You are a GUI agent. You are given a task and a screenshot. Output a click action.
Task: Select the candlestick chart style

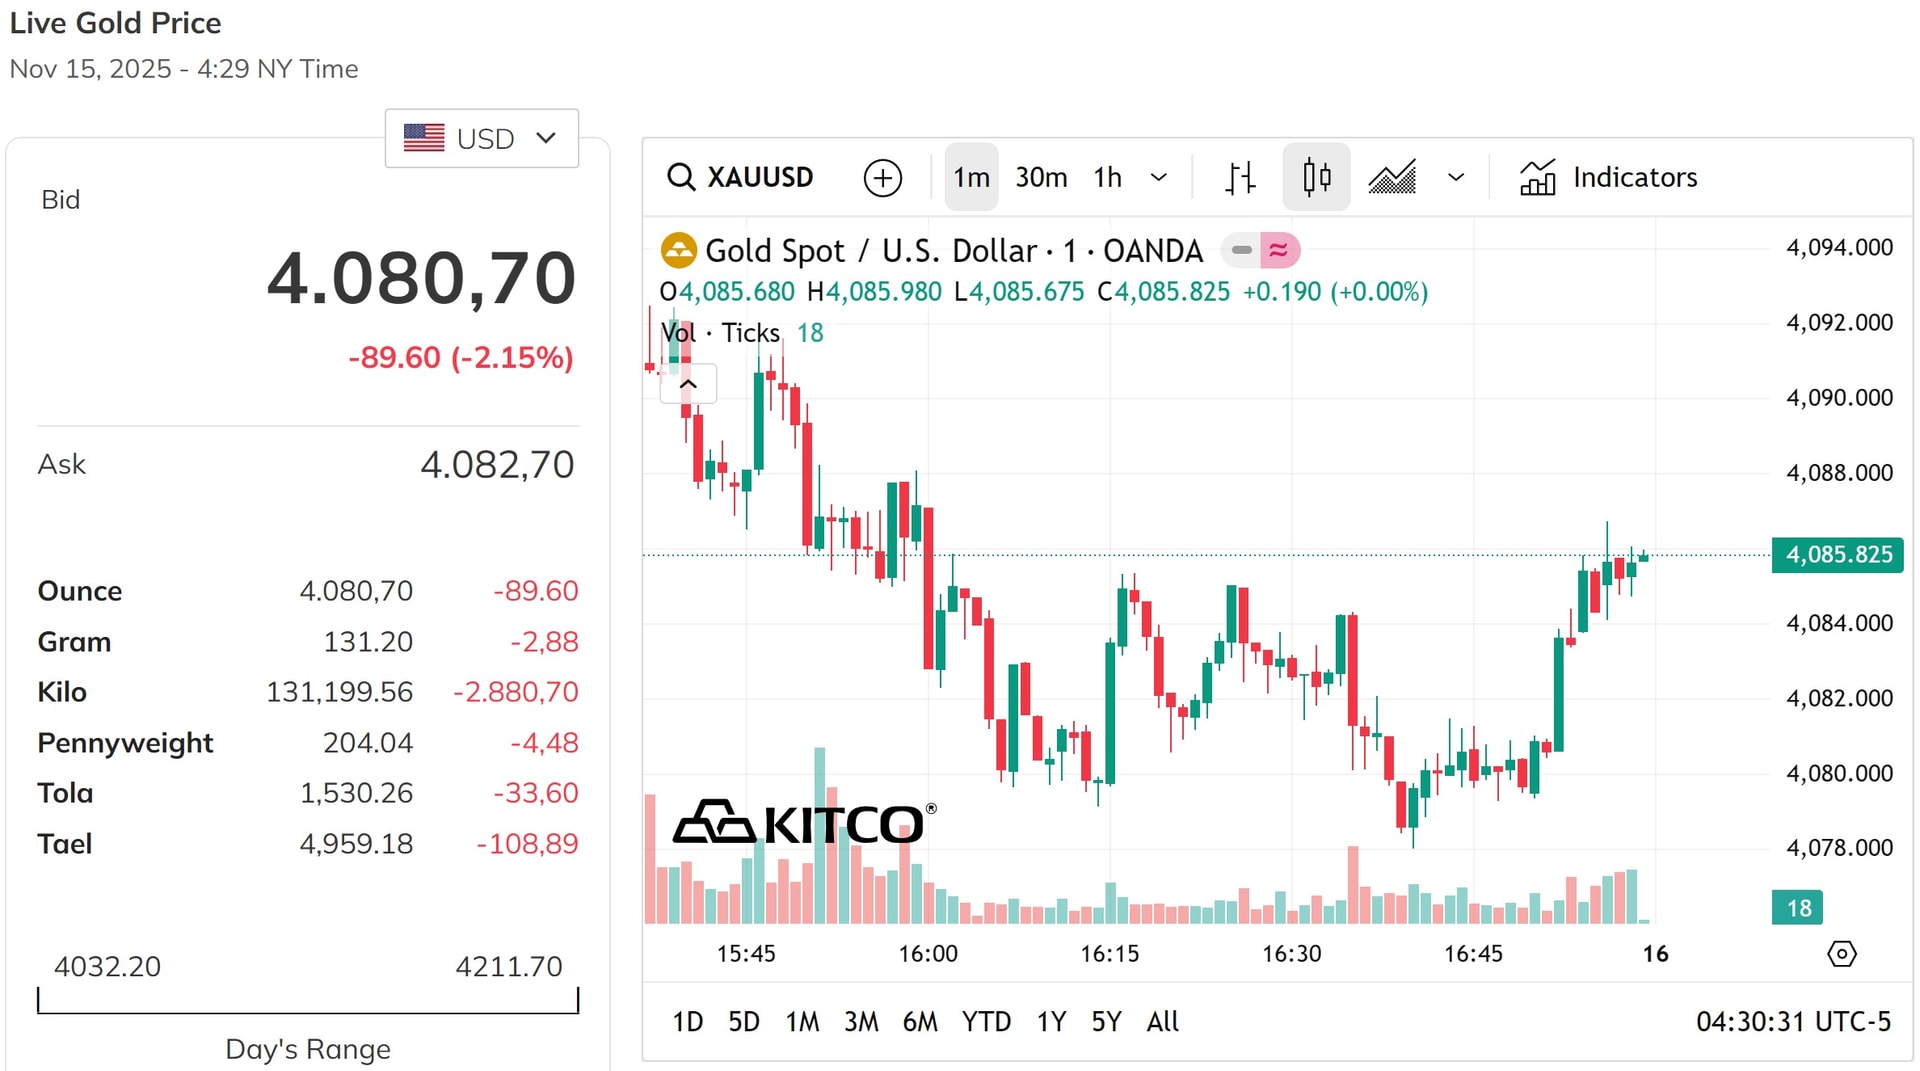[x=1316, y=177]
